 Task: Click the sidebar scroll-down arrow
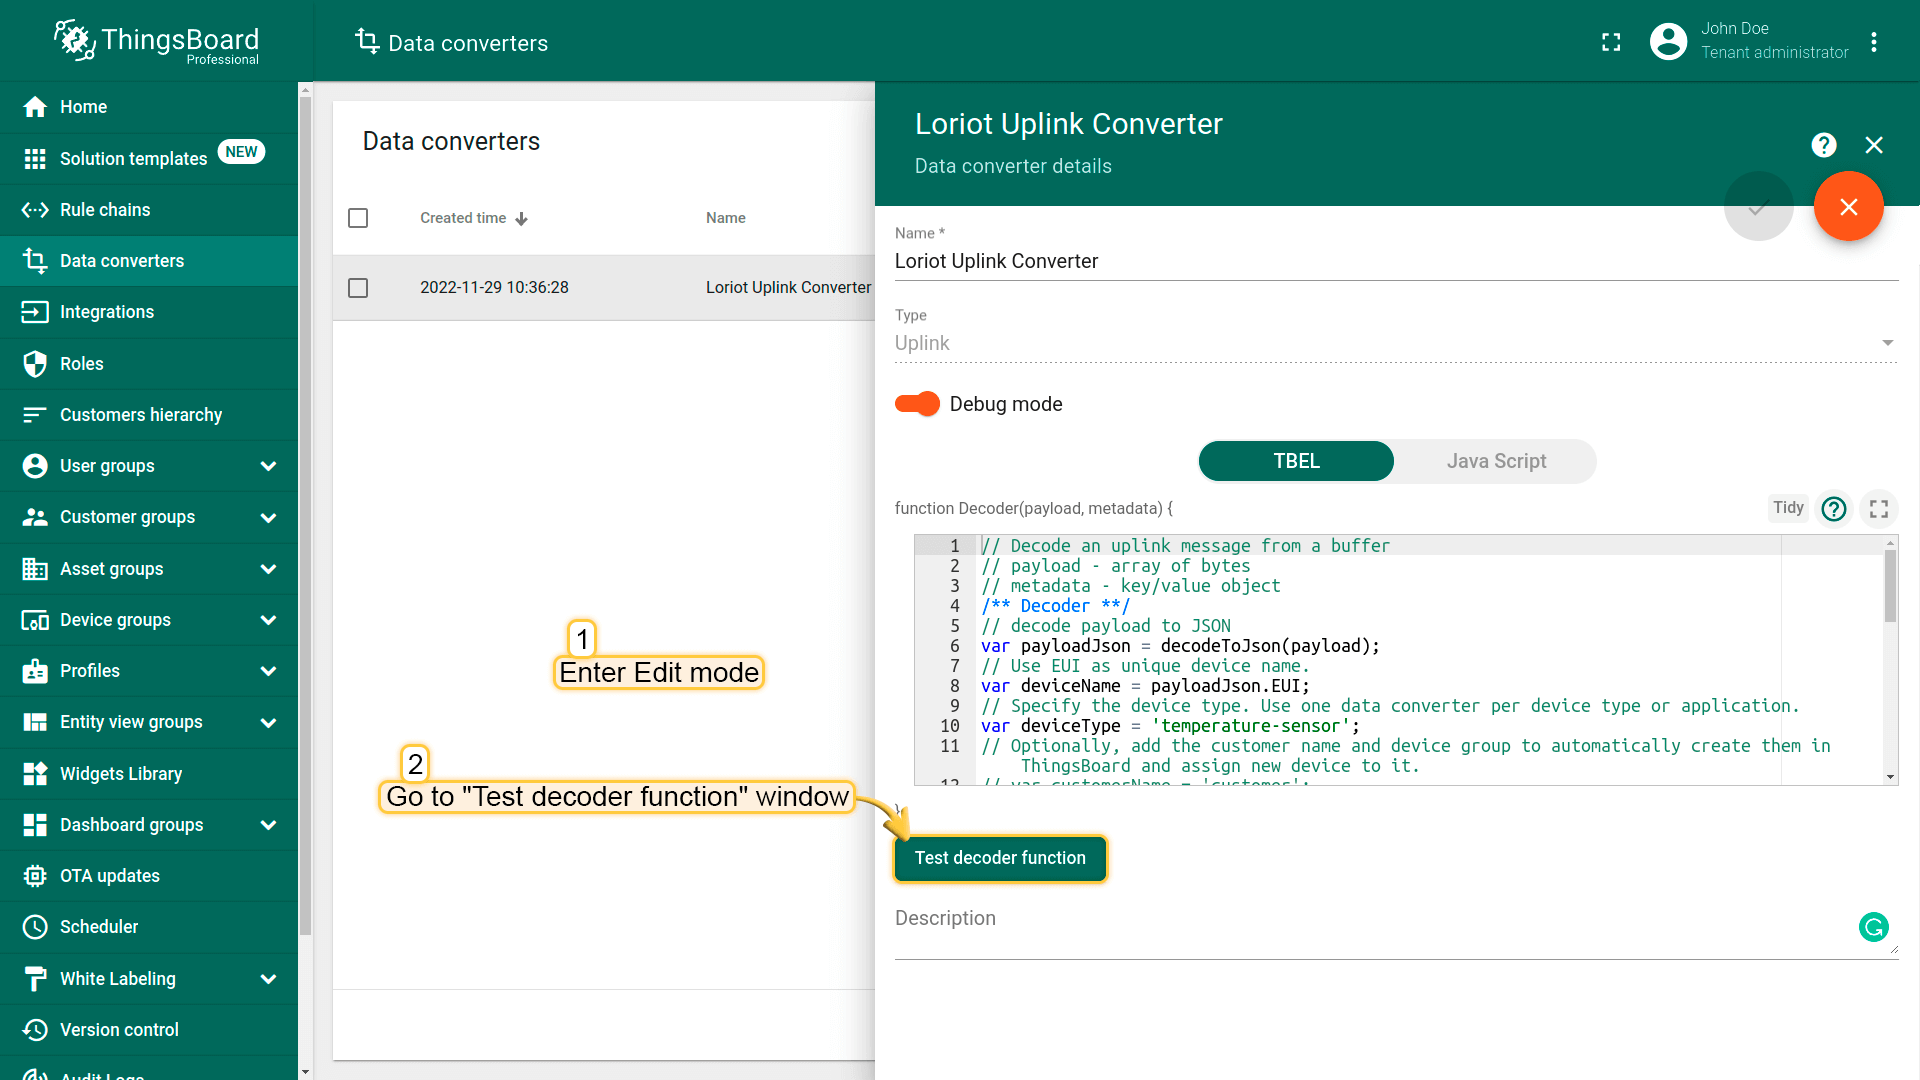click(x=305, y=1072)
